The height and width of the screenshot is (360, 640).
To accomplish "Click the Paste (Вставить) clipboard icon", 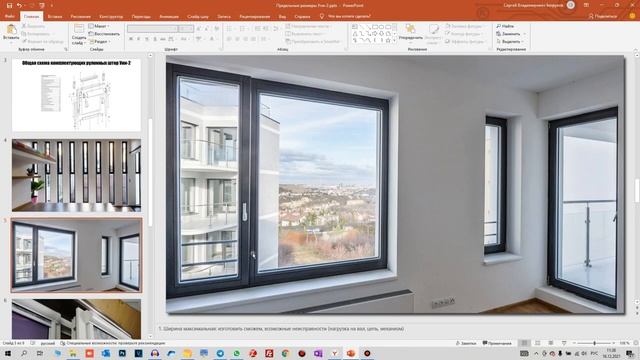I will 11,29.
